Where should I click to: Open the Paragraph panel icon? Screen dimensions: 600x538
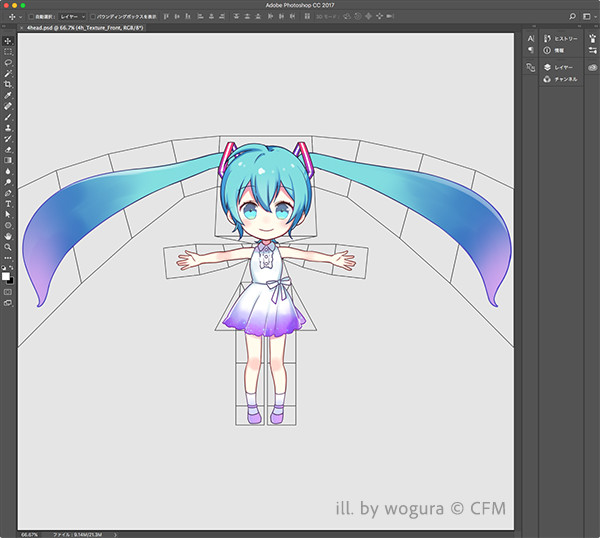pyautogui.click(x=530, y=50)
